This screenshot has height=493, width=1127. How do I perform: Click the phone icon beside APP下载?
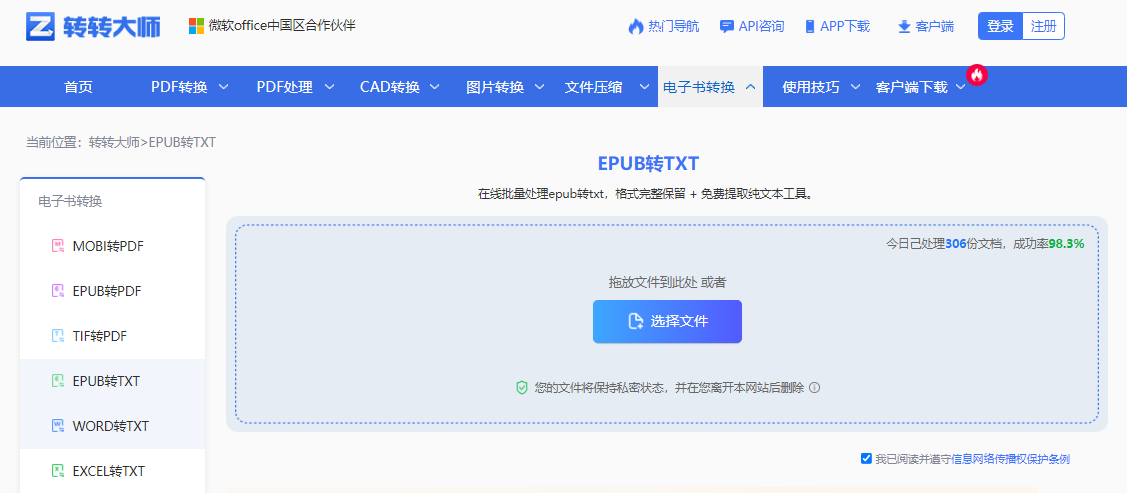[x=810, y=27]
